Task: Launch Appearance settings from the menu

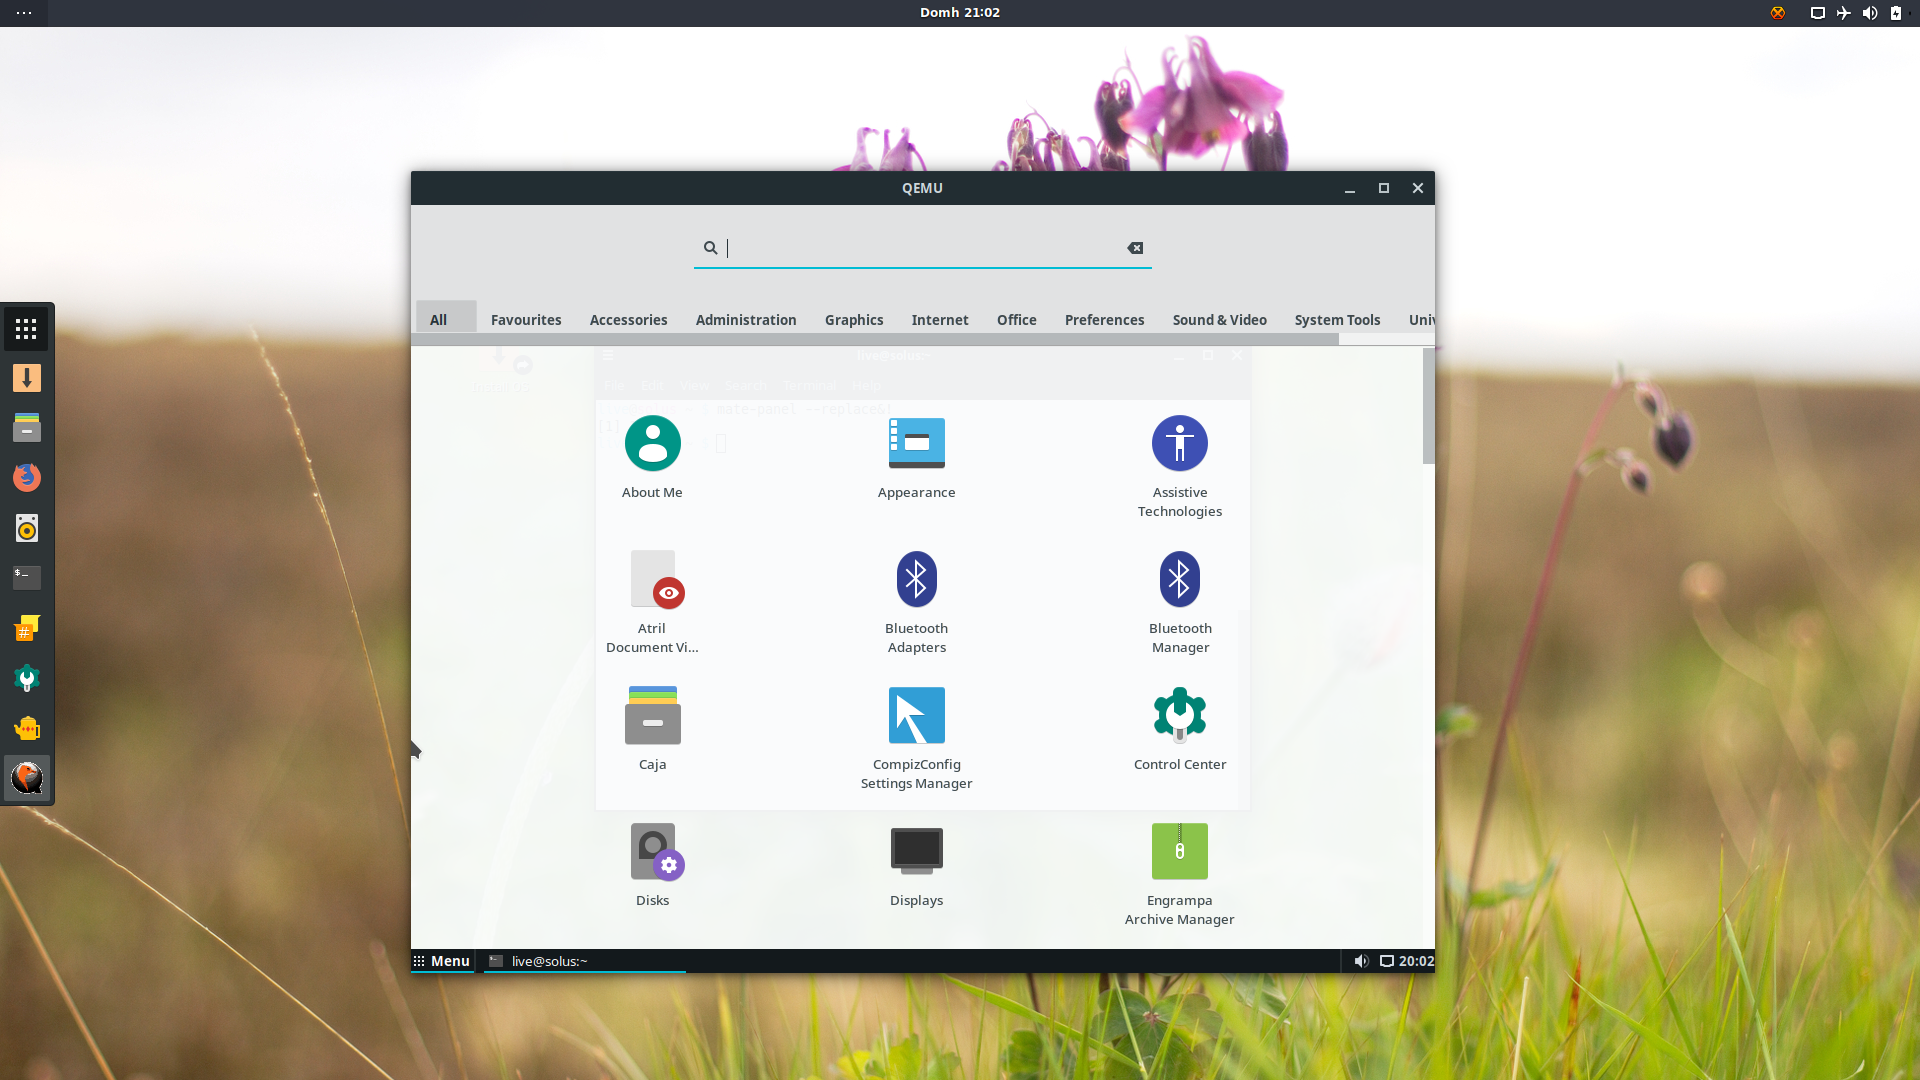Action: pyautogui.click(x=916, y=443)
